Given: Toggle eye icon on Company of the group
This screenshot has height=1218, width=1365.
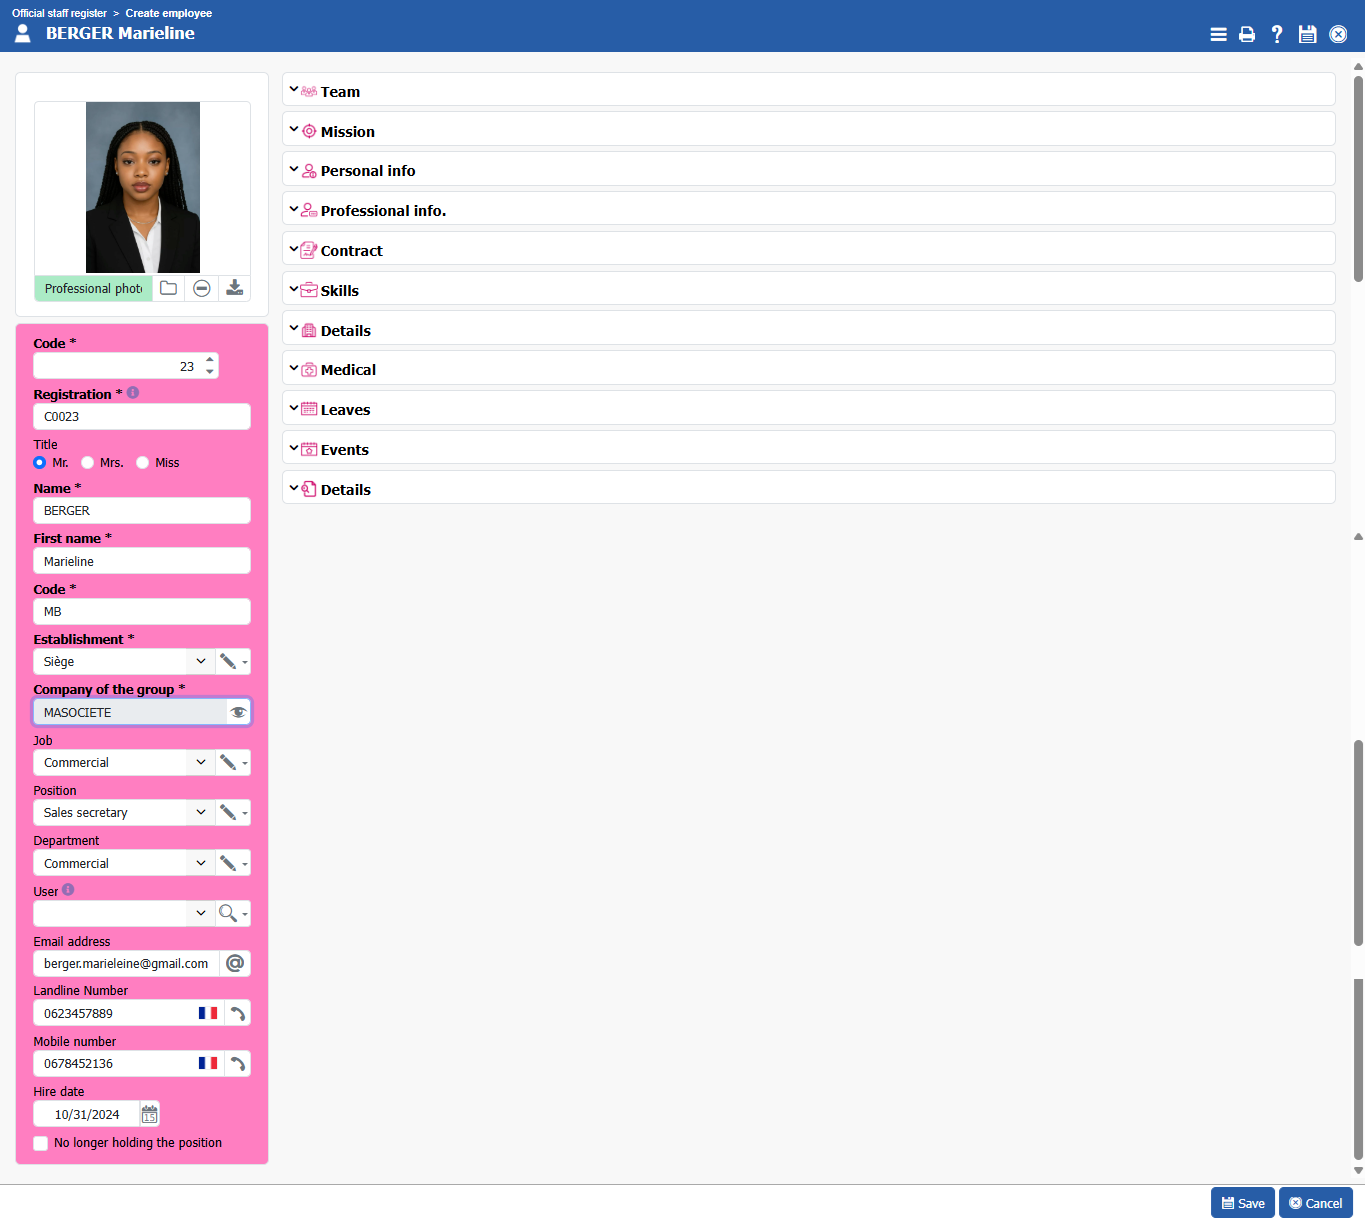Looking at the screenshot, I should point(238,712).
